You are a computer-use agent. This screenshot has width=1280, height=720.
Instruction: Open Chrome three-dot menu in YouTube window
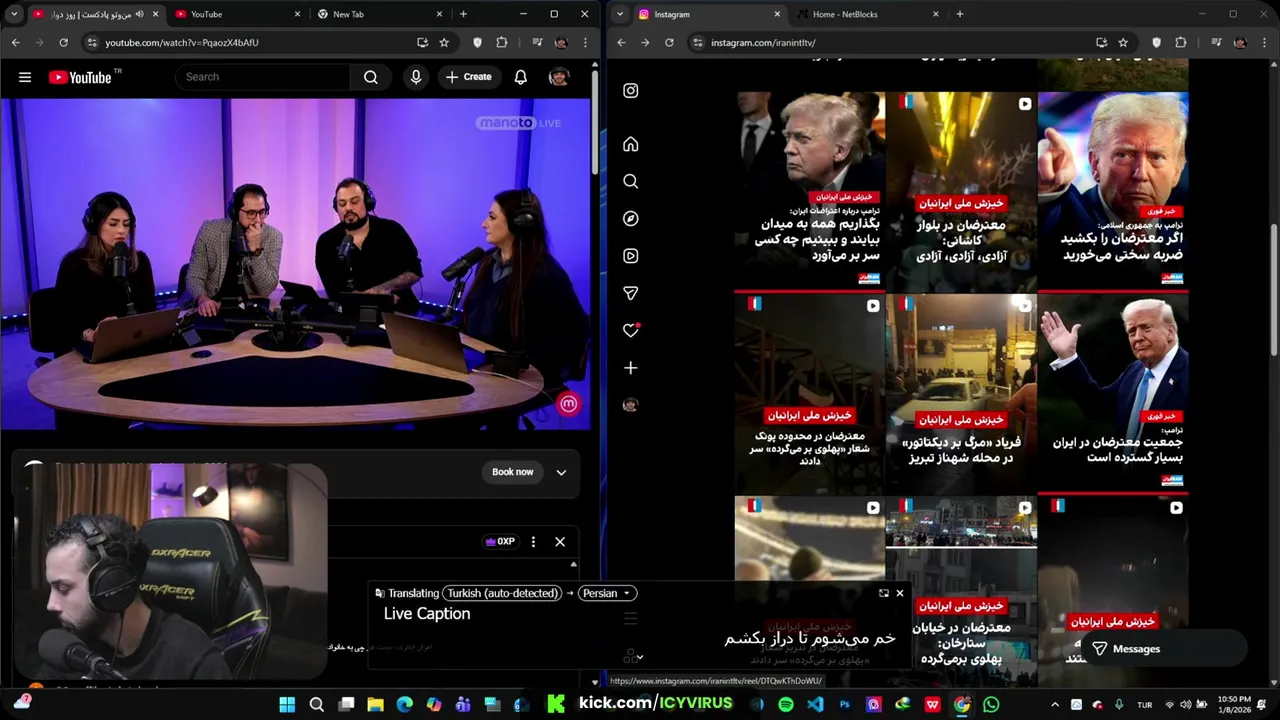pos(584,43)
